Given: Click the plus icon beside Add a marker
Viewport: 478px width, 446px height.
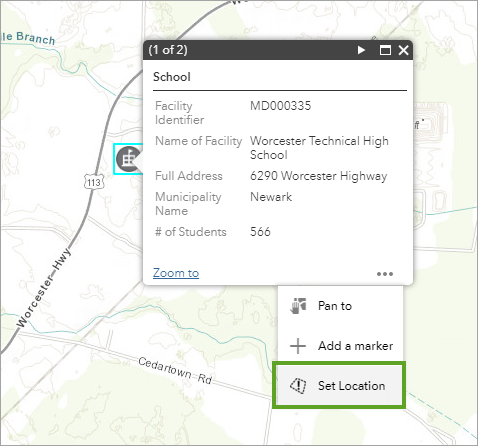Looking at the screenshot, I should pos(298,346).
